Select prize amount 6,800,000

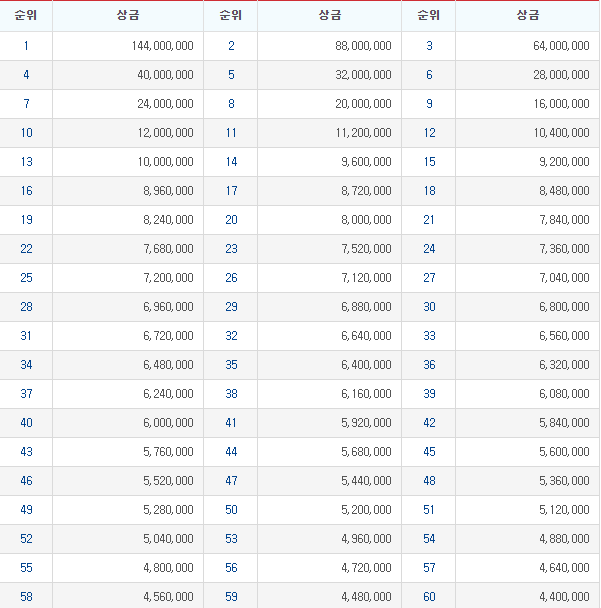(564, 307)
